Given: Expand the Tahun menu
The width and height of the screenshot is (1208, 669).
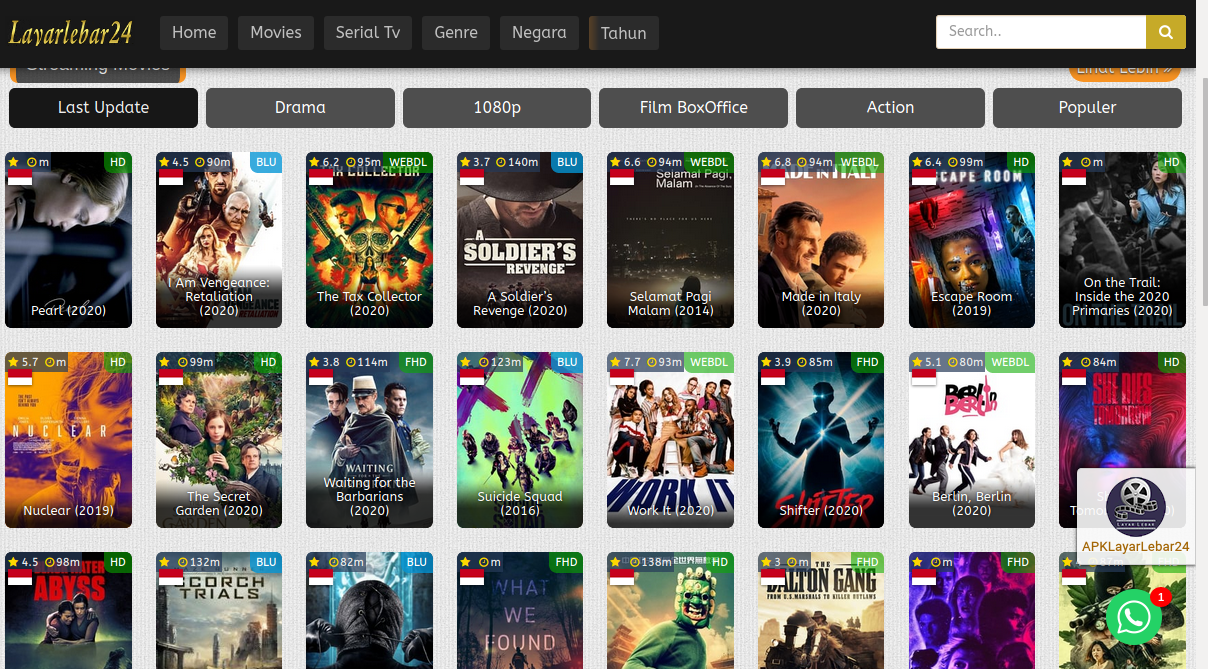Looking at the screenshot, I should click(624, 33).
